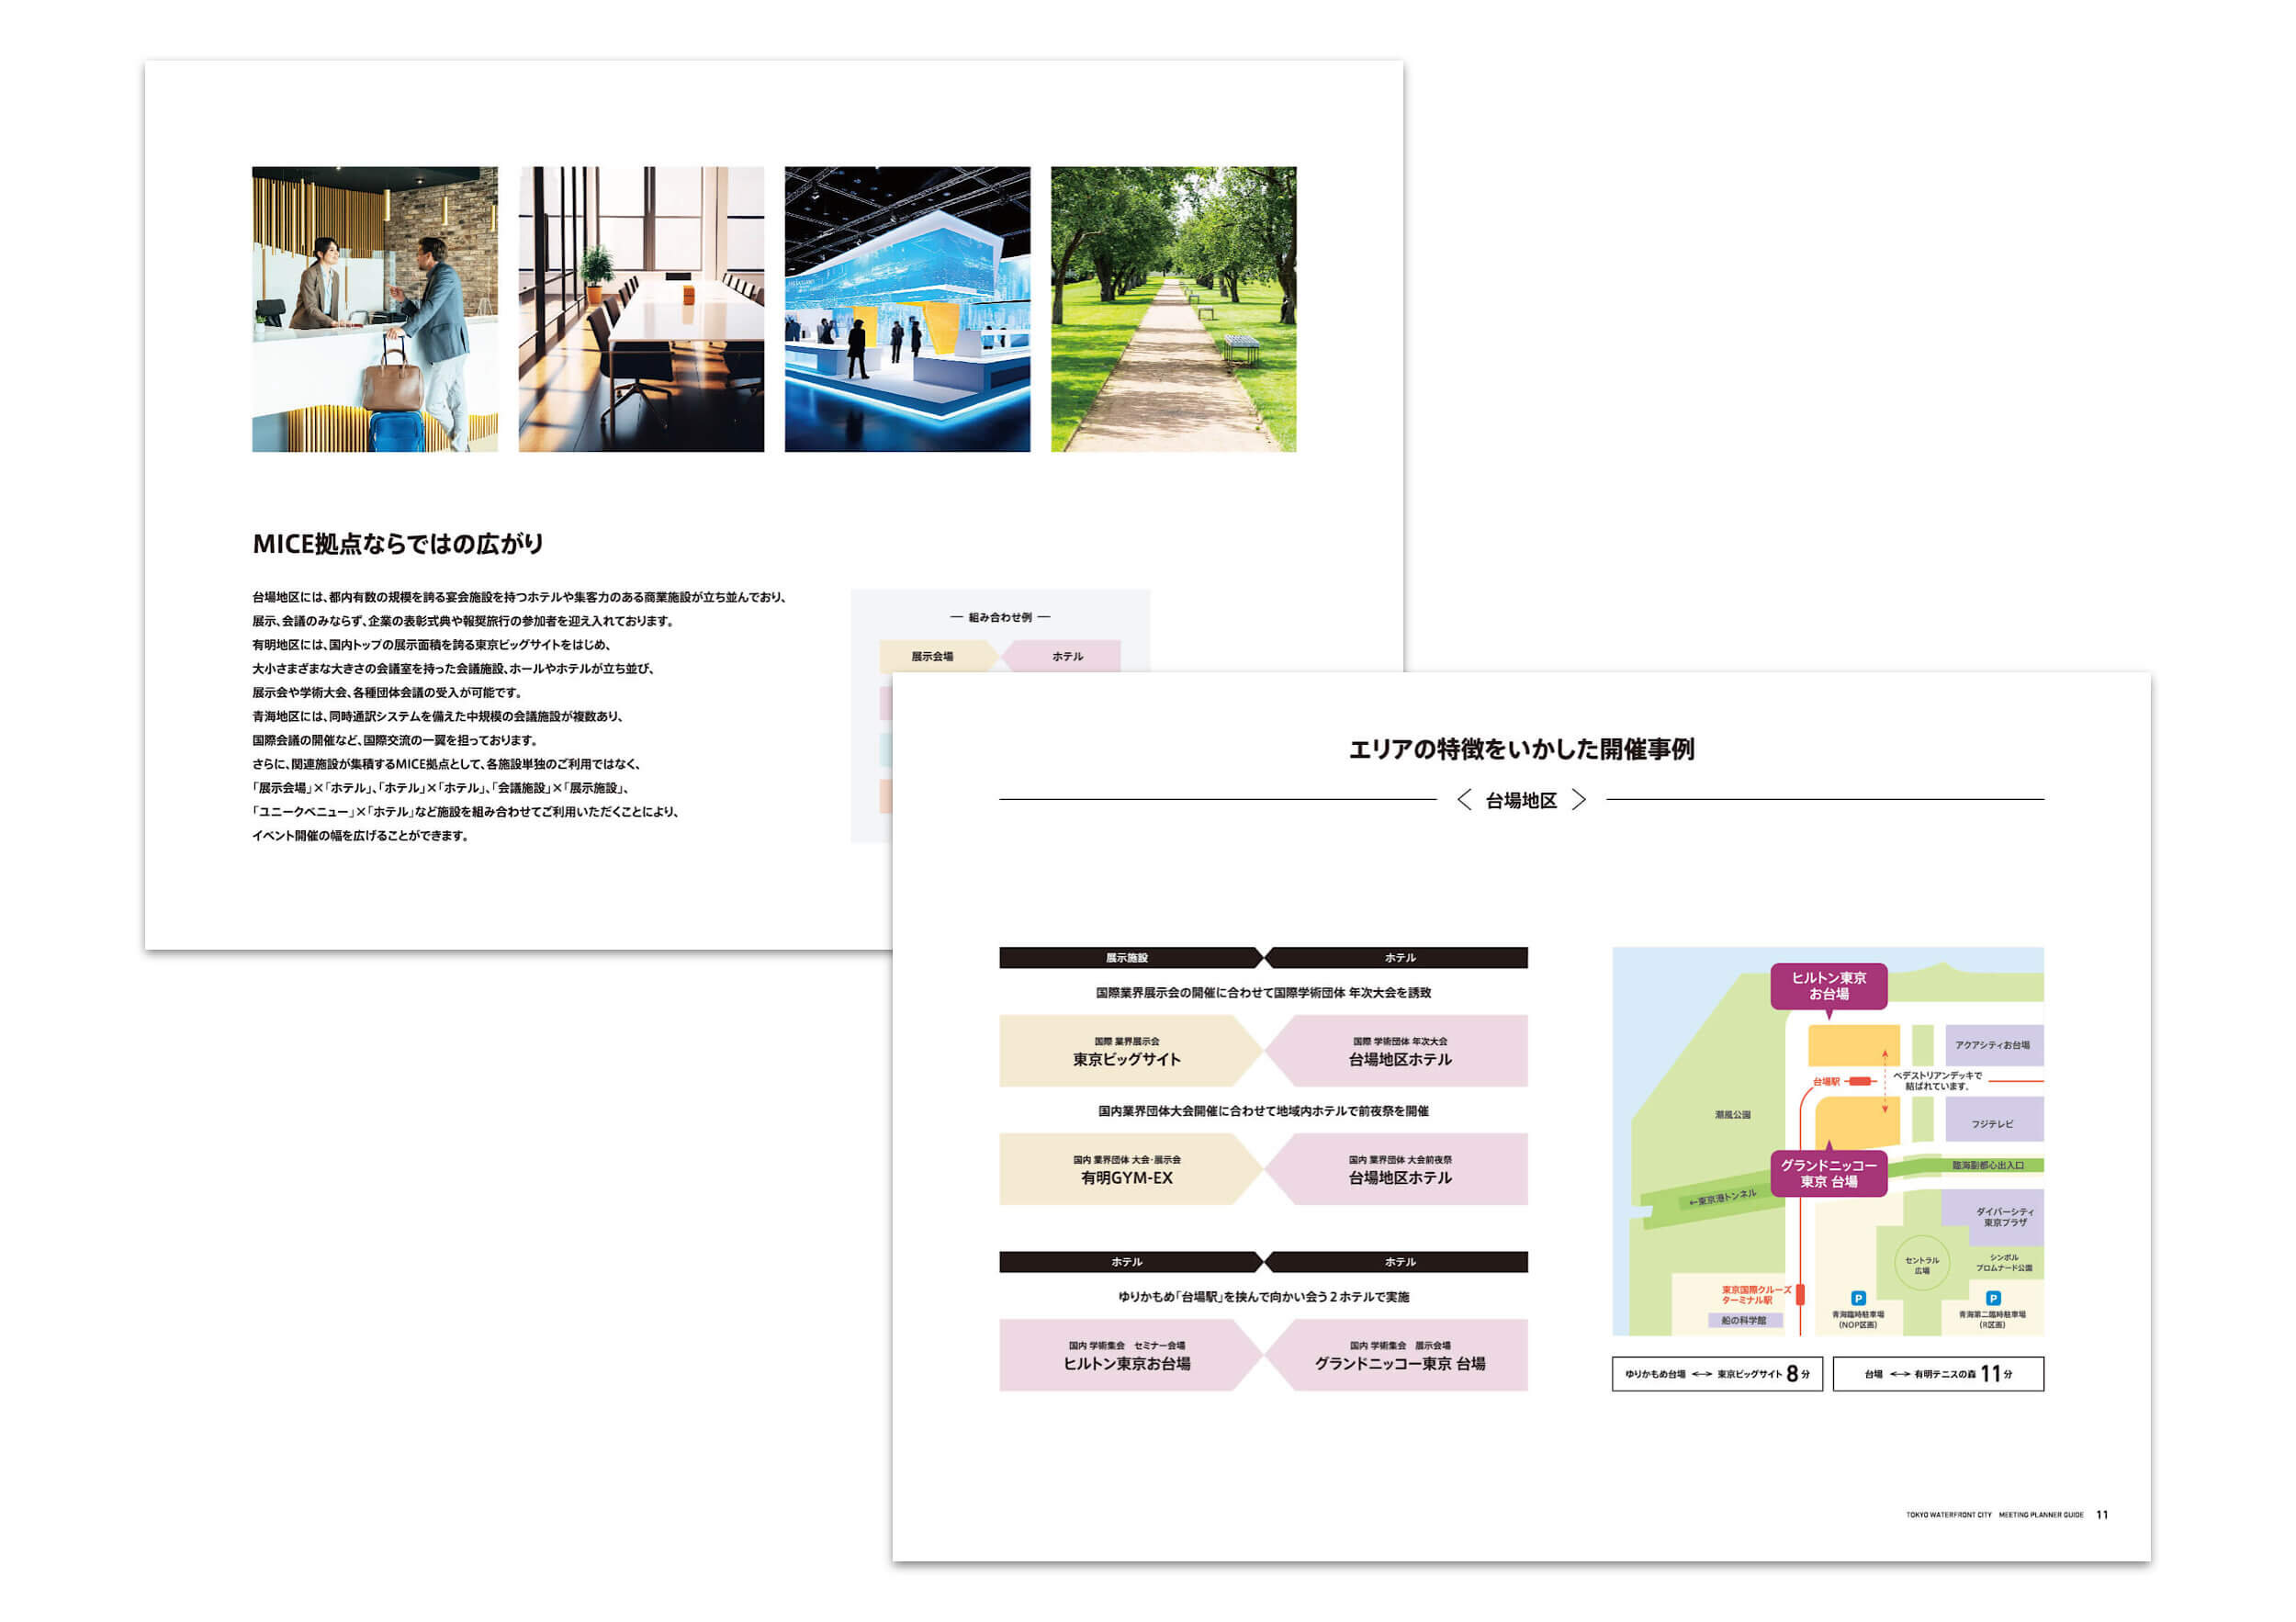This screenshot has height=1622, width=2296.
Task: Click the text 国内業界団体大会開催に合わせて地域内ホテルで前夜祭を開催
Action: click(x=1263, y=1111)
